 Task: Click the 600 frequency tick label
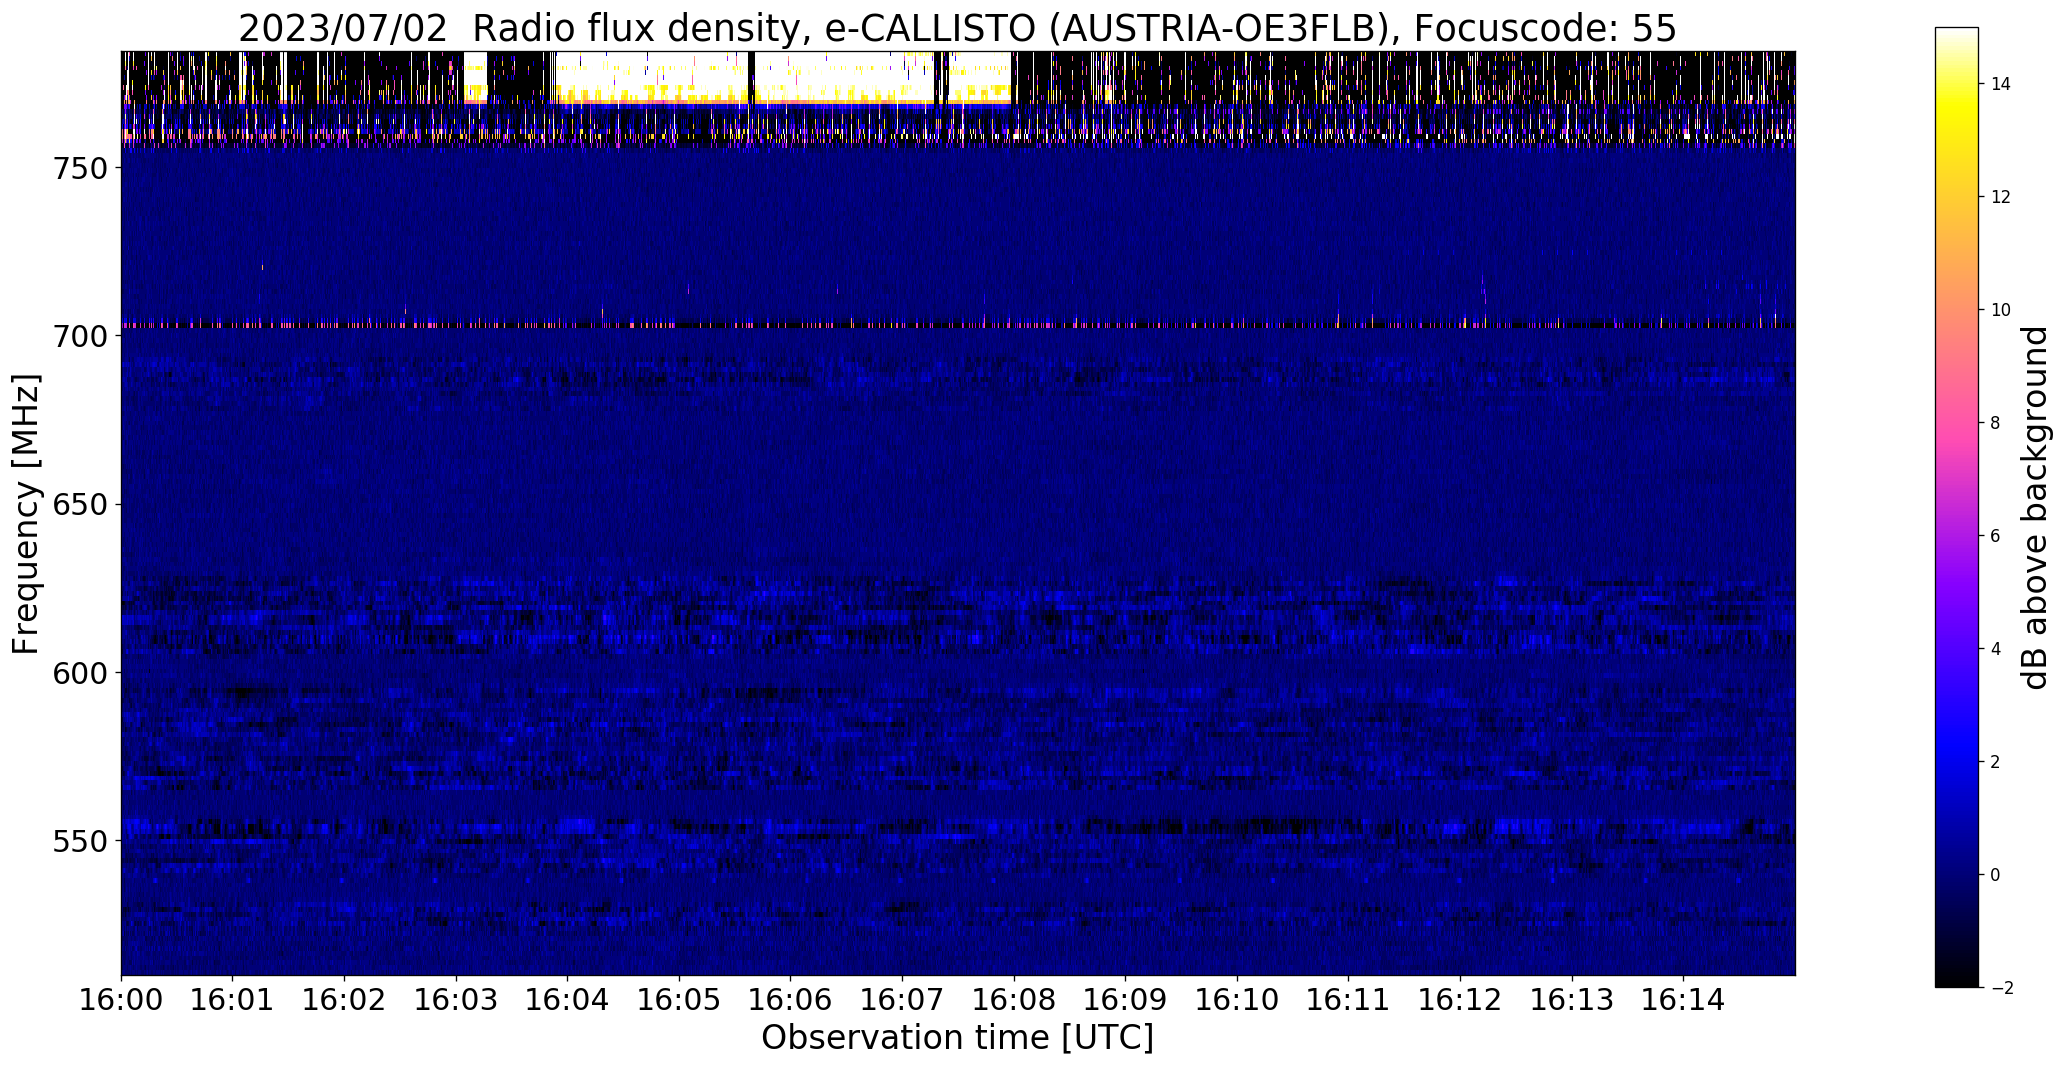79,673
